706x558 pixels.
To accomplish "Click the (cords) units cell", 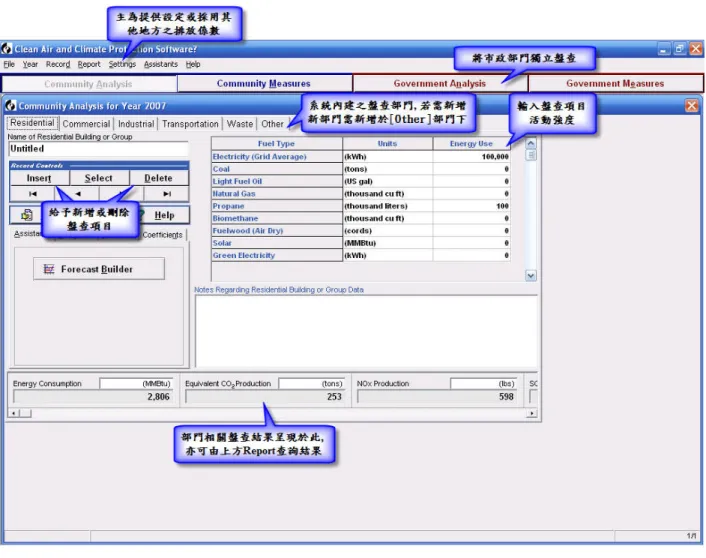I will [388, 231].
